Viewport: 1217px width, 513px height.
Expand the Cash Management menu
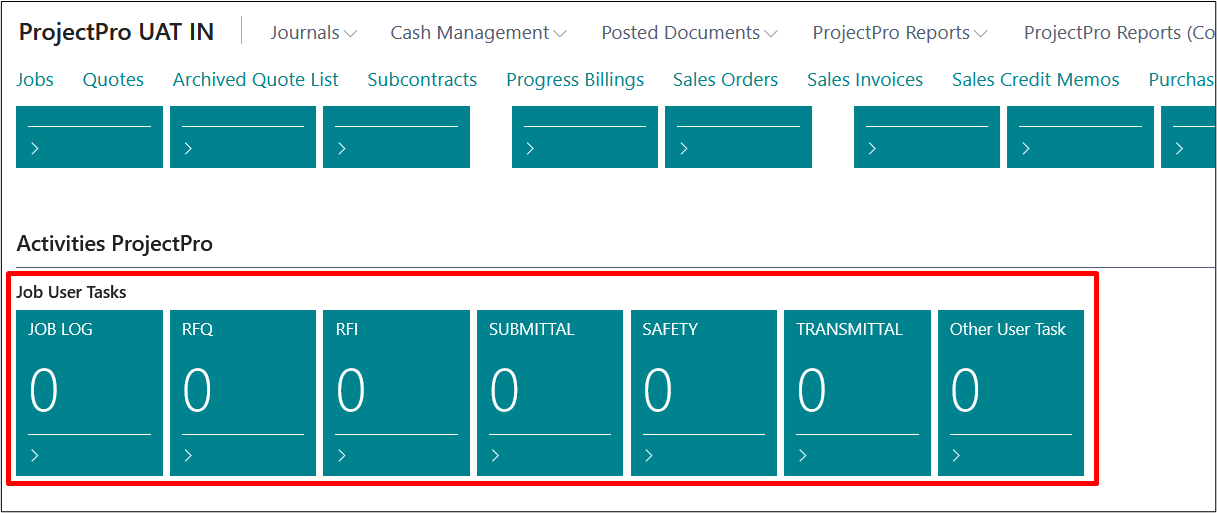click(479, 33)
